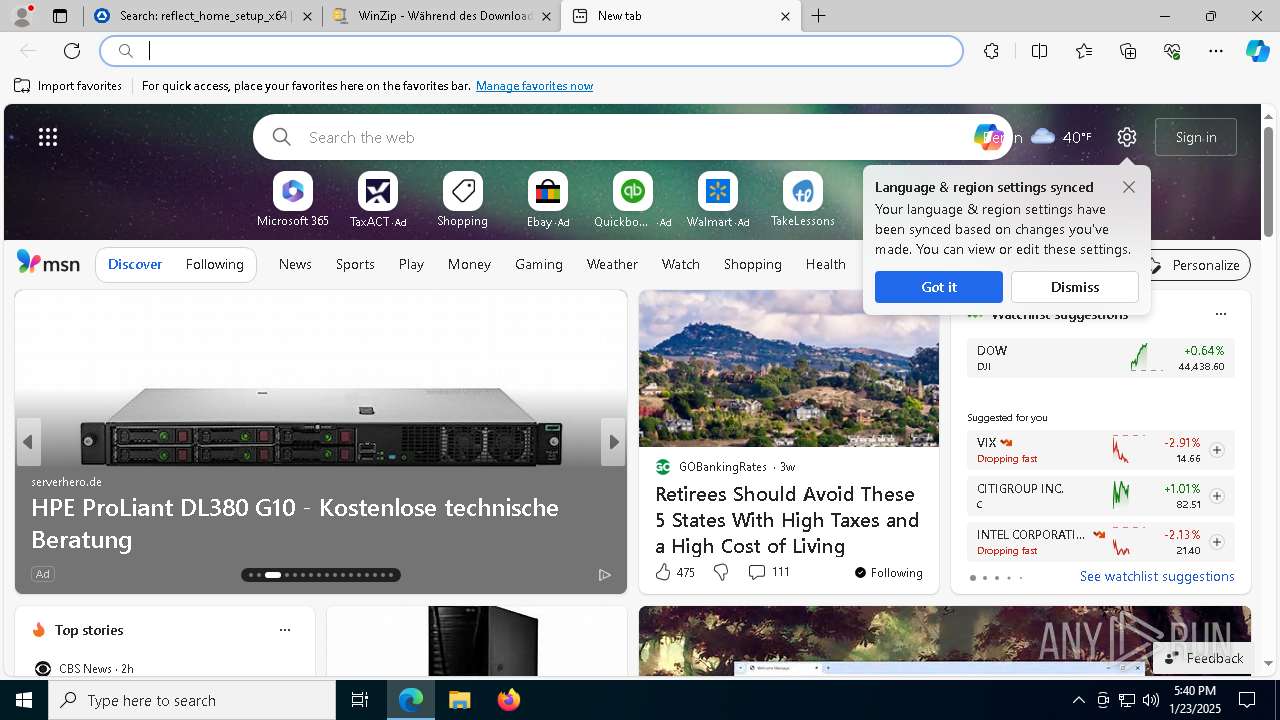1280x720 pixels.
Task: Open page settings gear icon
Action: (1127, 137)
